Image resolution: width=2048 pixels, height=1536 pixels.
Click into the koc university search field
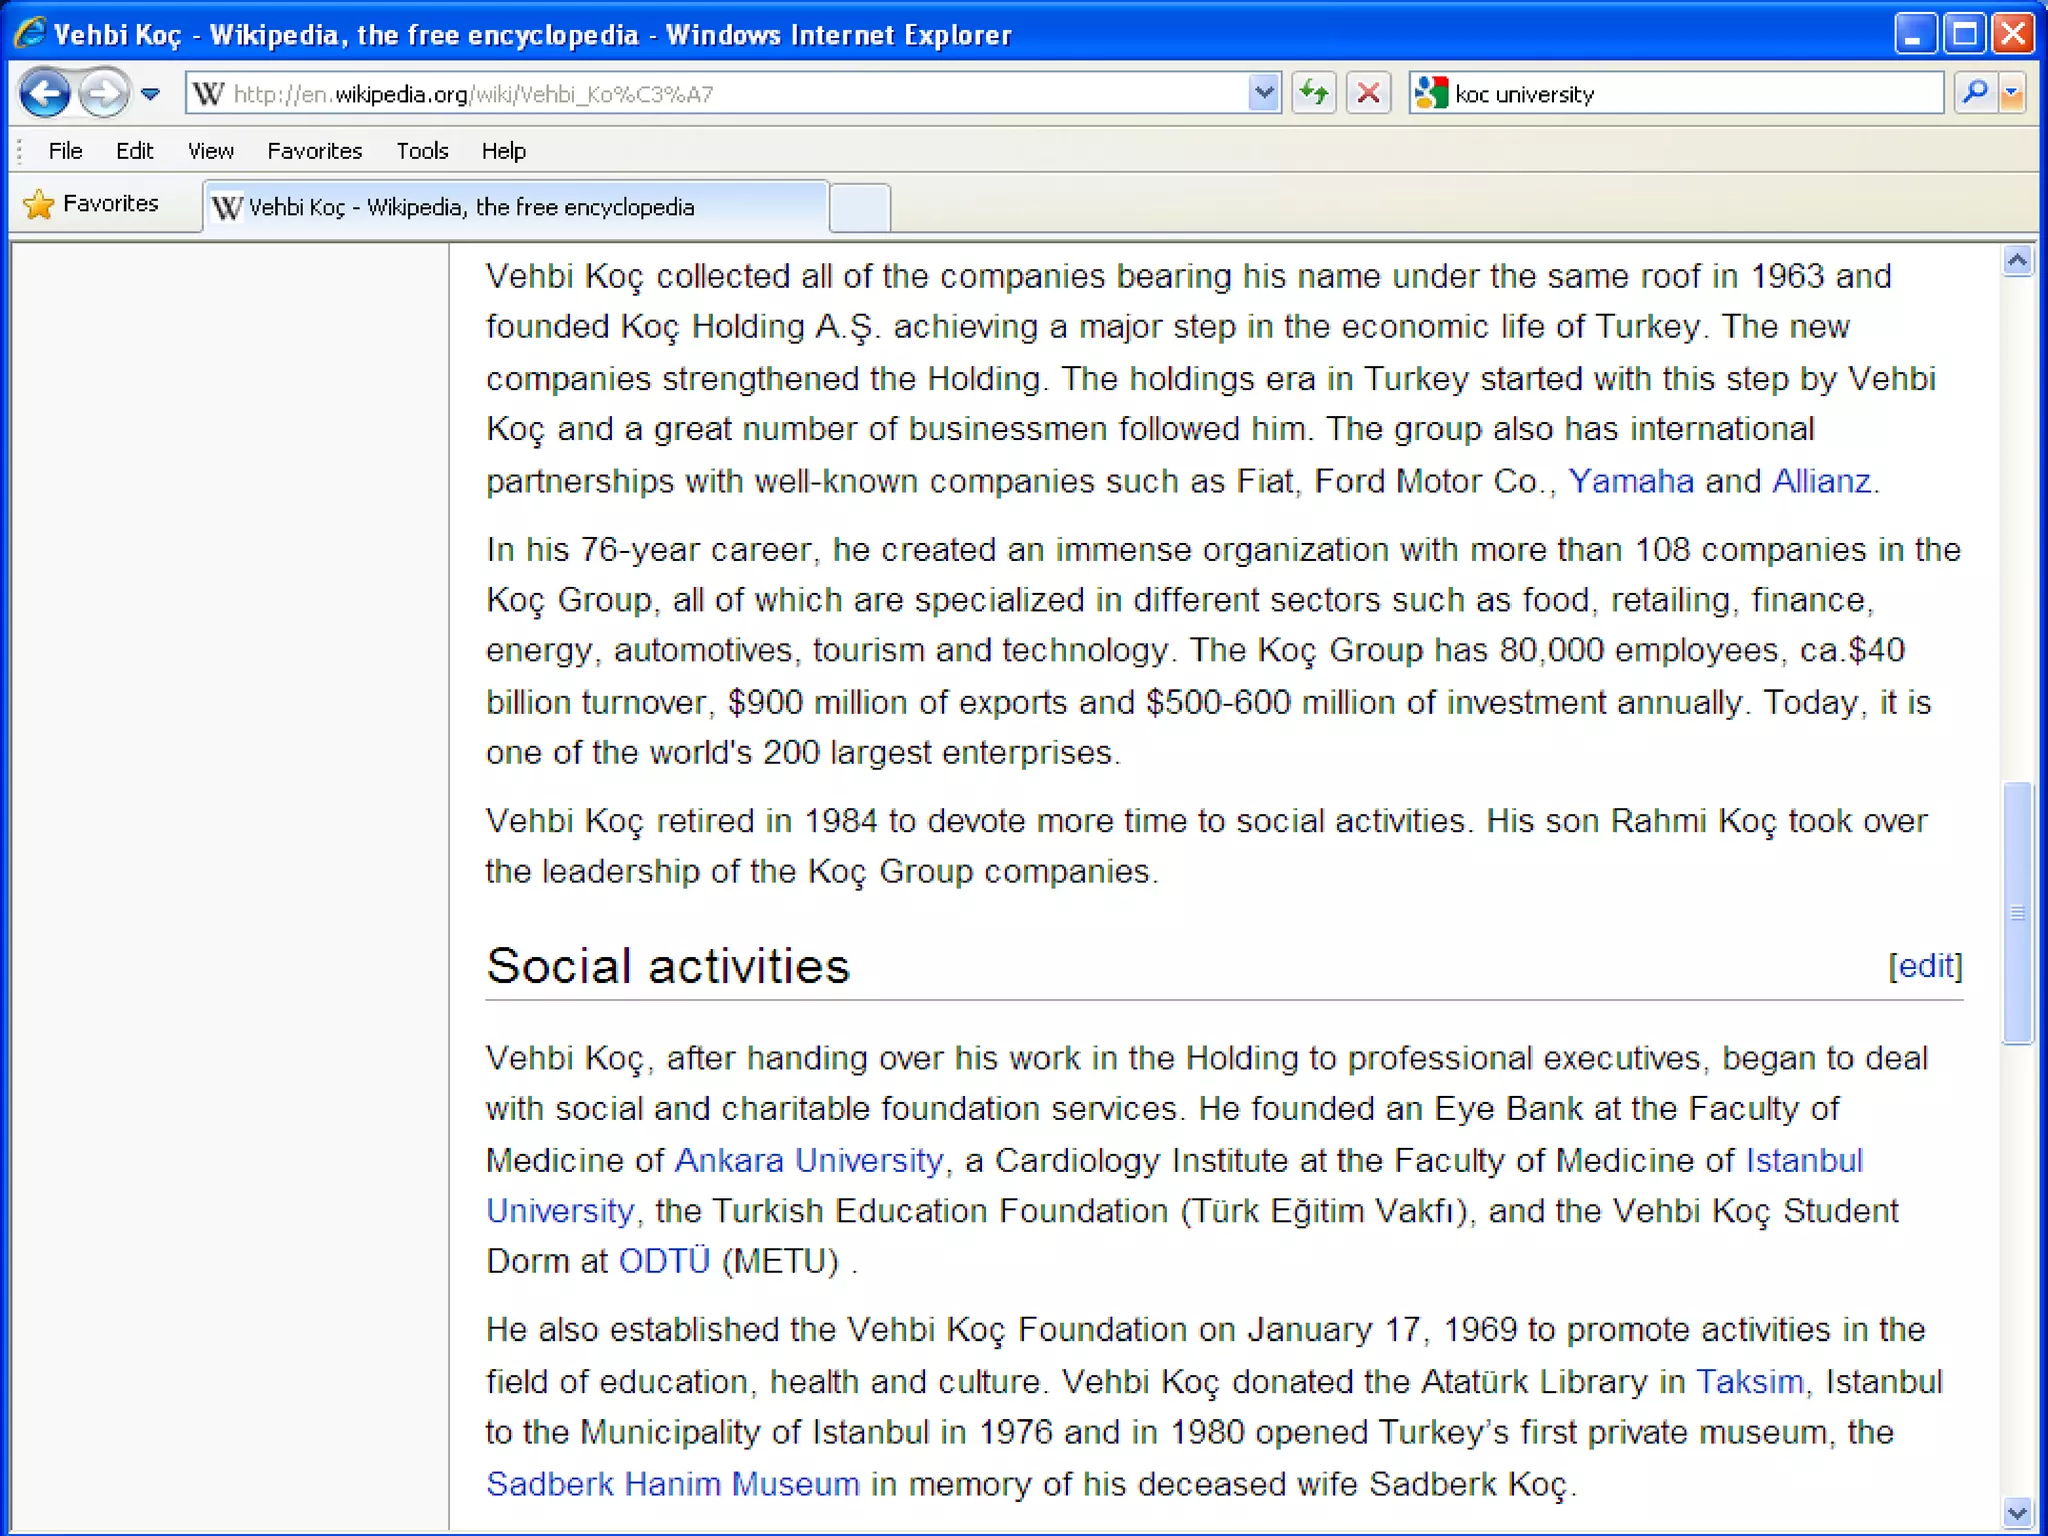point(1690,94)
